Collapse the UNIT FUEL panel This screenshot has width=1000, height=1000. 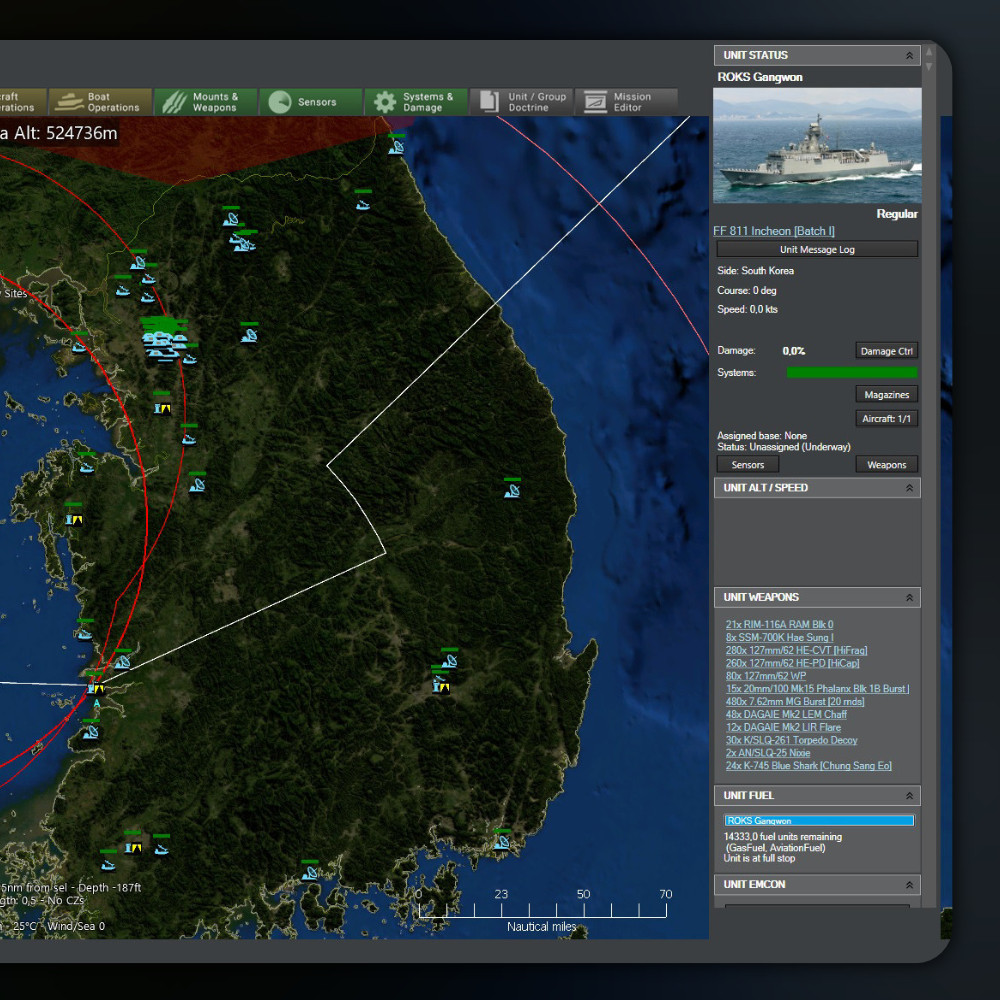point(909,796)
